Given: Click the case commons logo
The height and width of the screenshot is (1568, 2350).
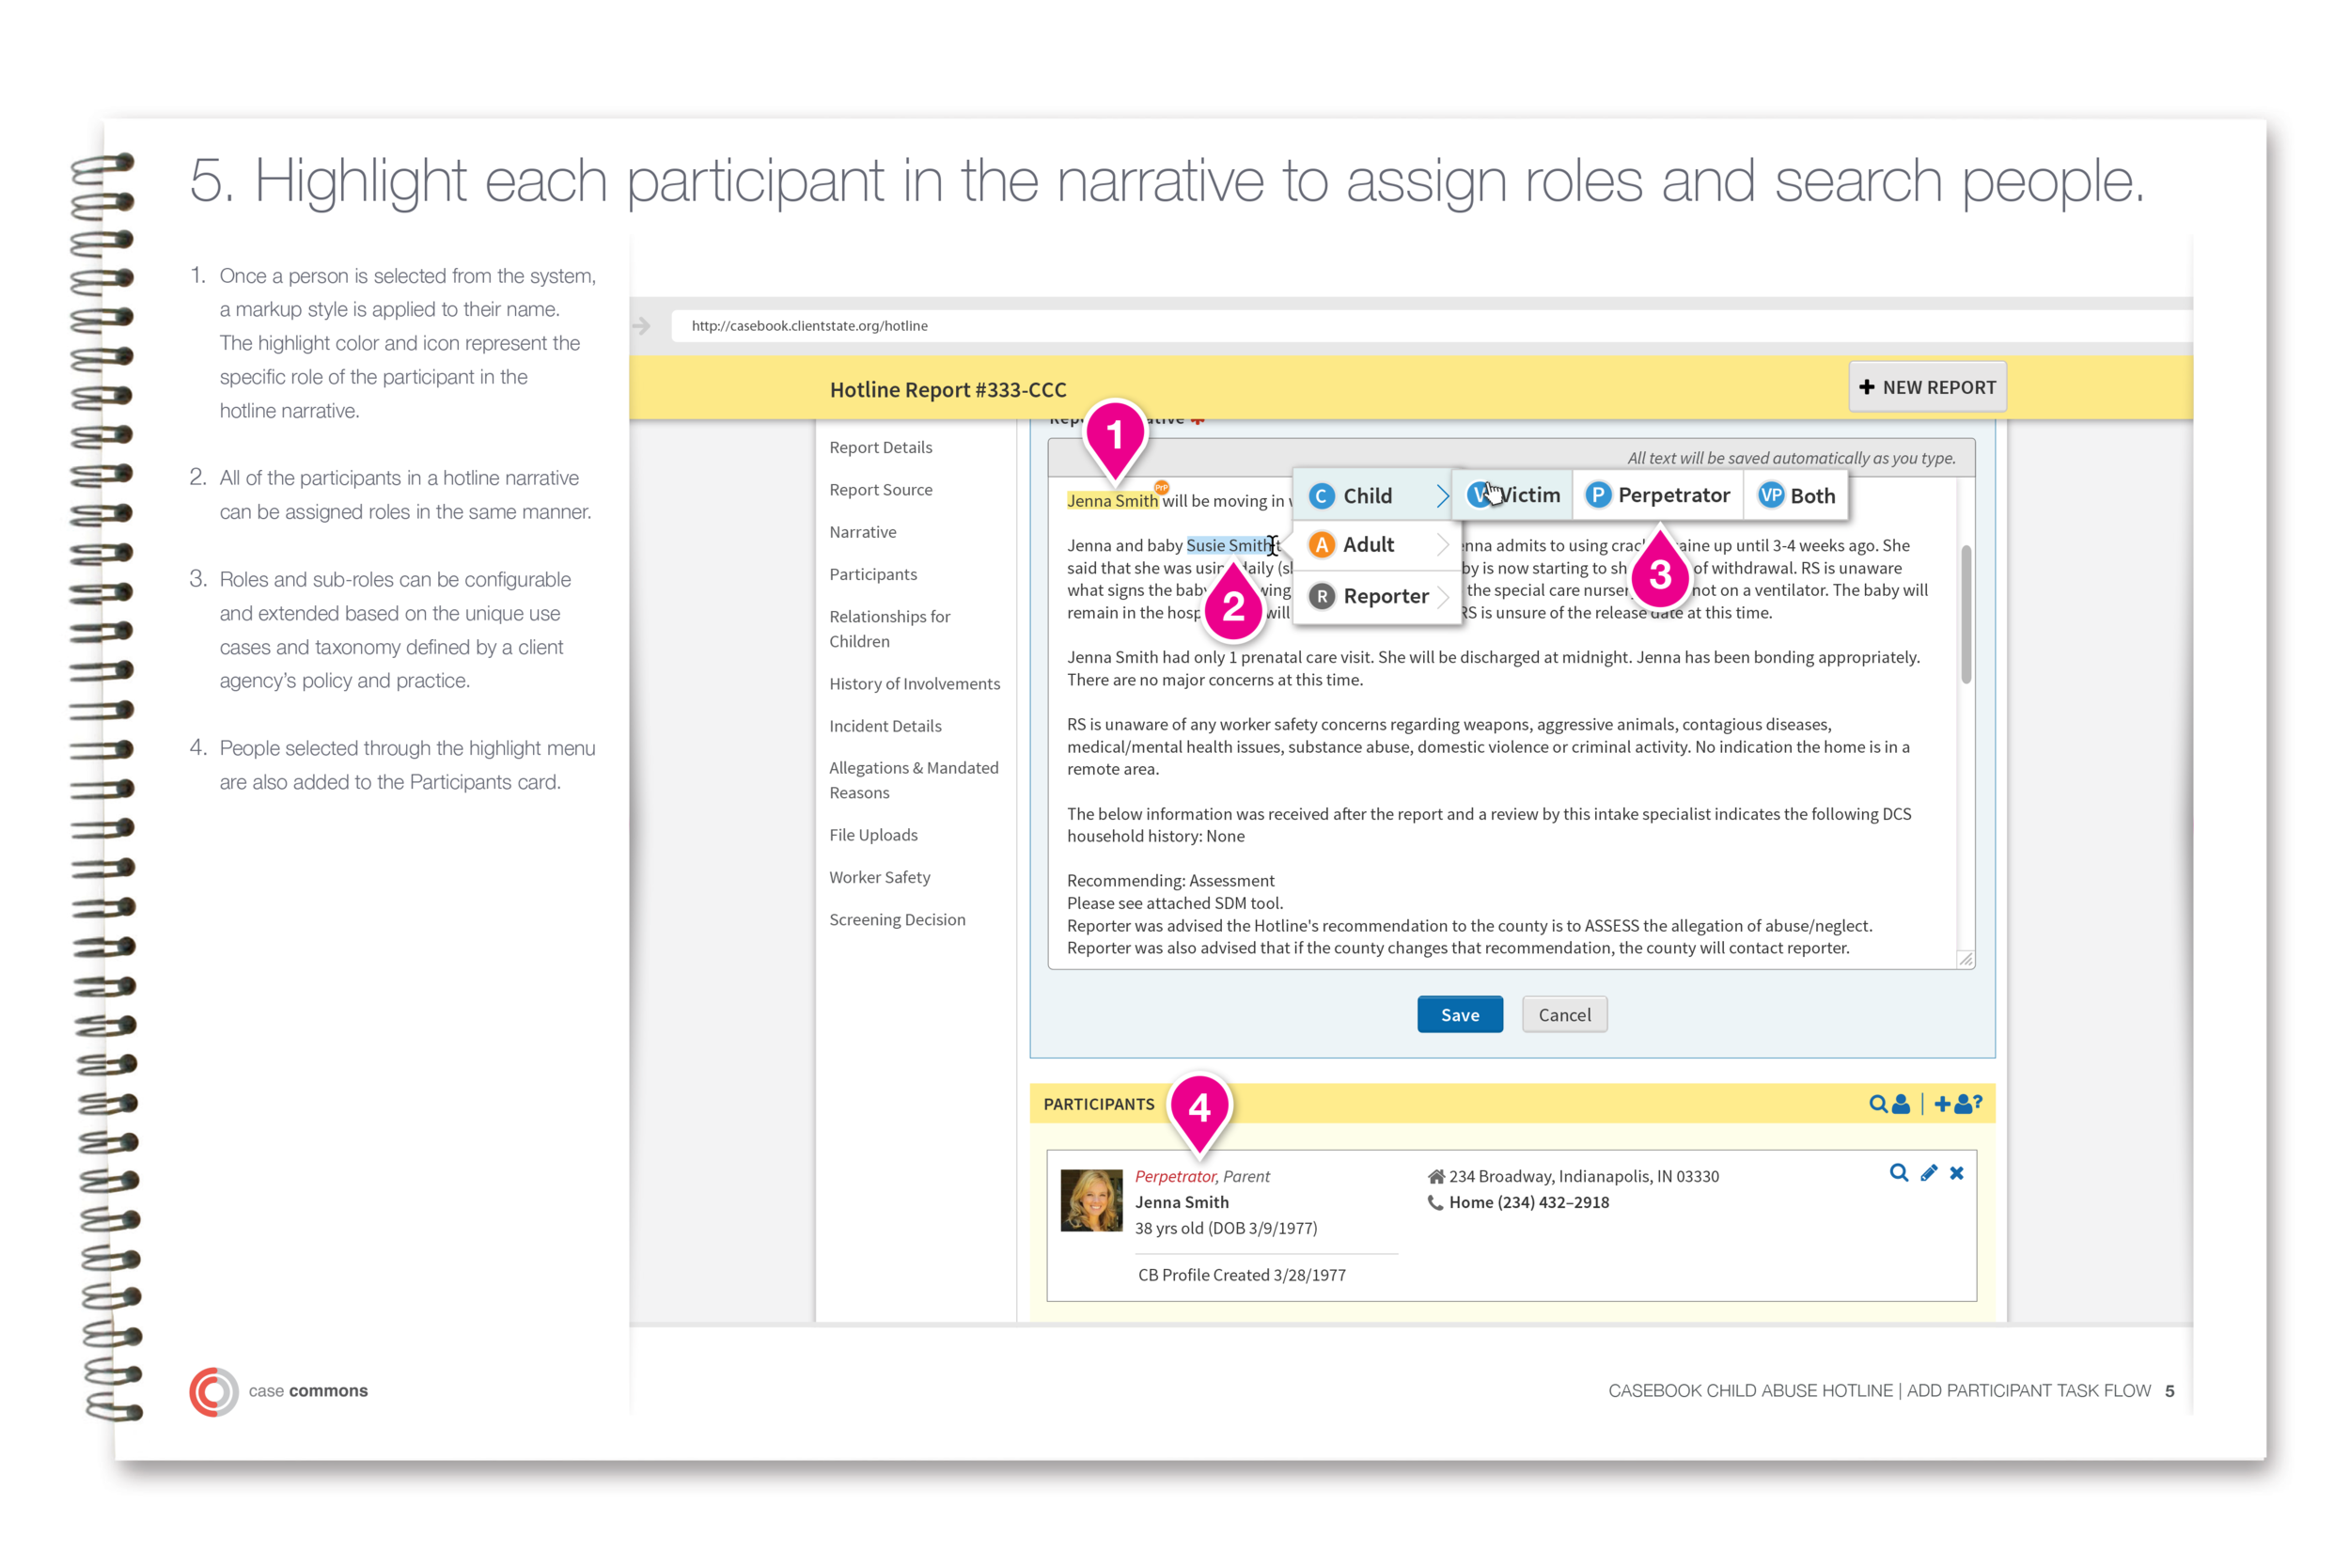Looking at the screenshot, I should [x=279, y=1391].
